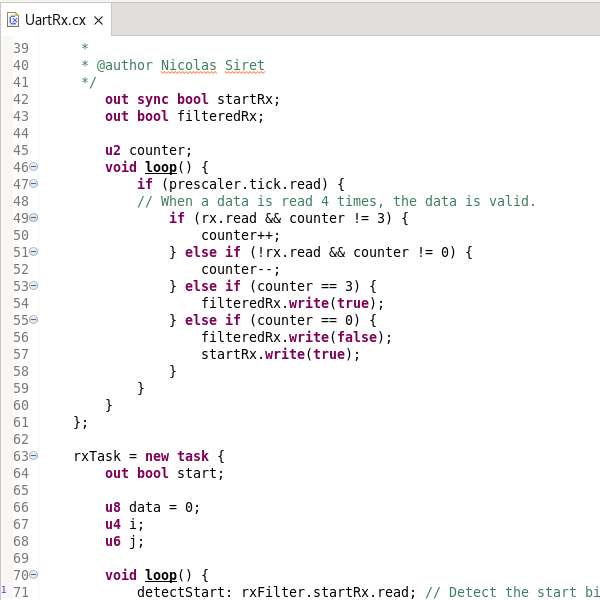
Task: Collapse the fold marker at line 46
Action: coord(33,167)
